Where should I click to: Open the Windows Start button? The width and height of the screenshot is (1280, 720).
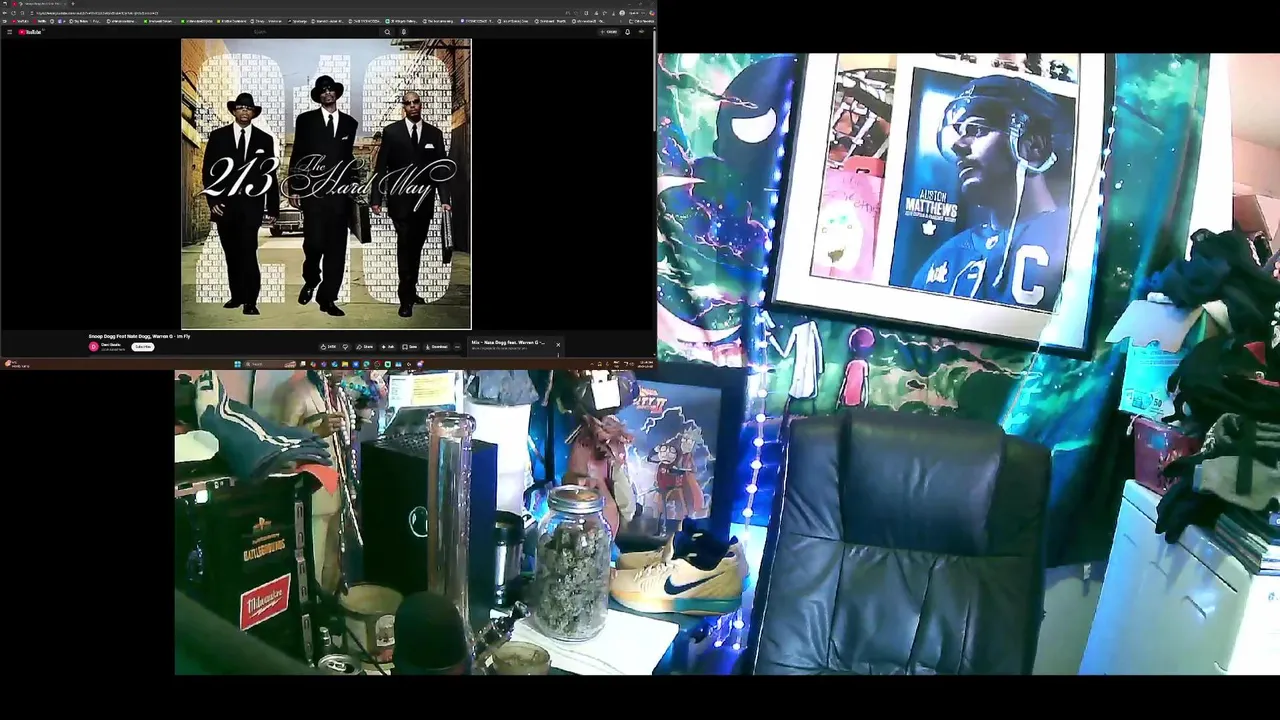pyautogui.click(x=237, y=364)
